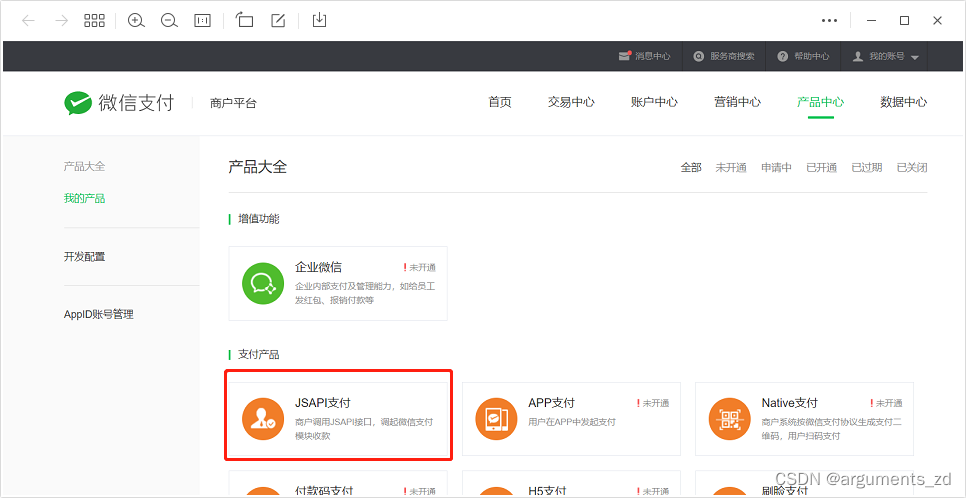Click the JSAPI支付 card title

click(x=323, y=403)
